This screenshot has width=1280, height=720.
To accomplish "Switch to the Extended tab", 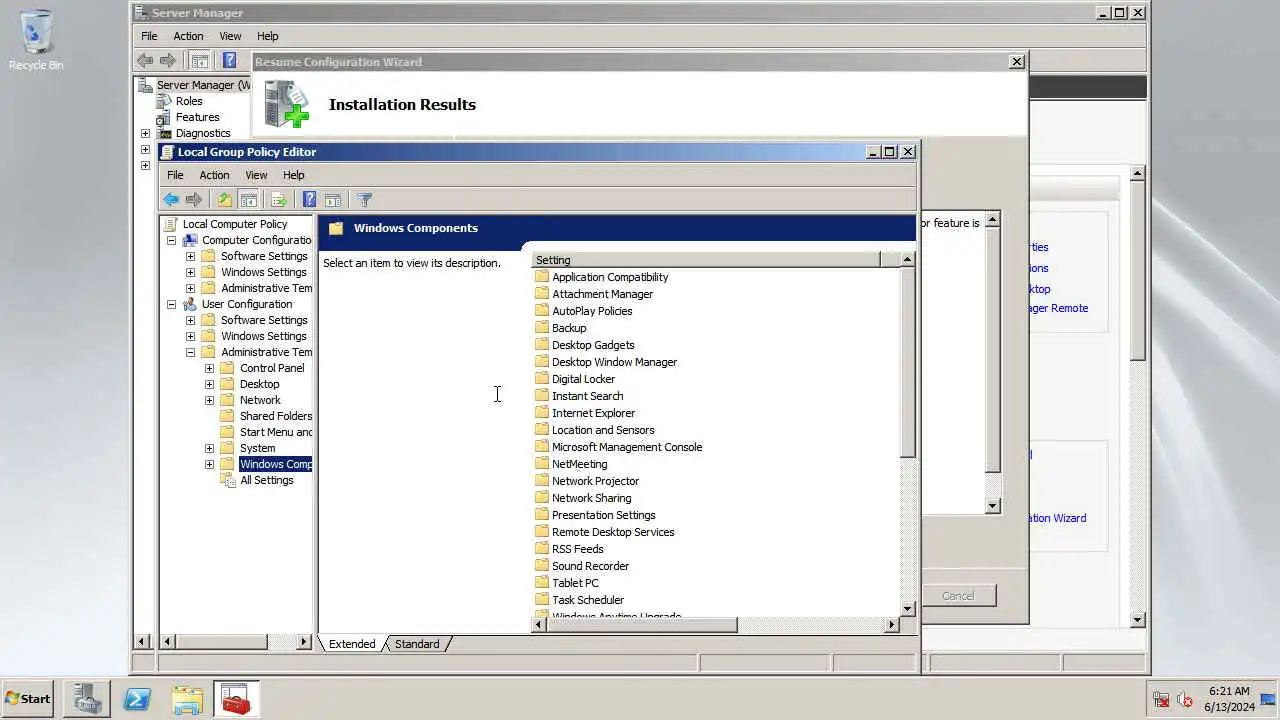I will [x=352, y=644].
